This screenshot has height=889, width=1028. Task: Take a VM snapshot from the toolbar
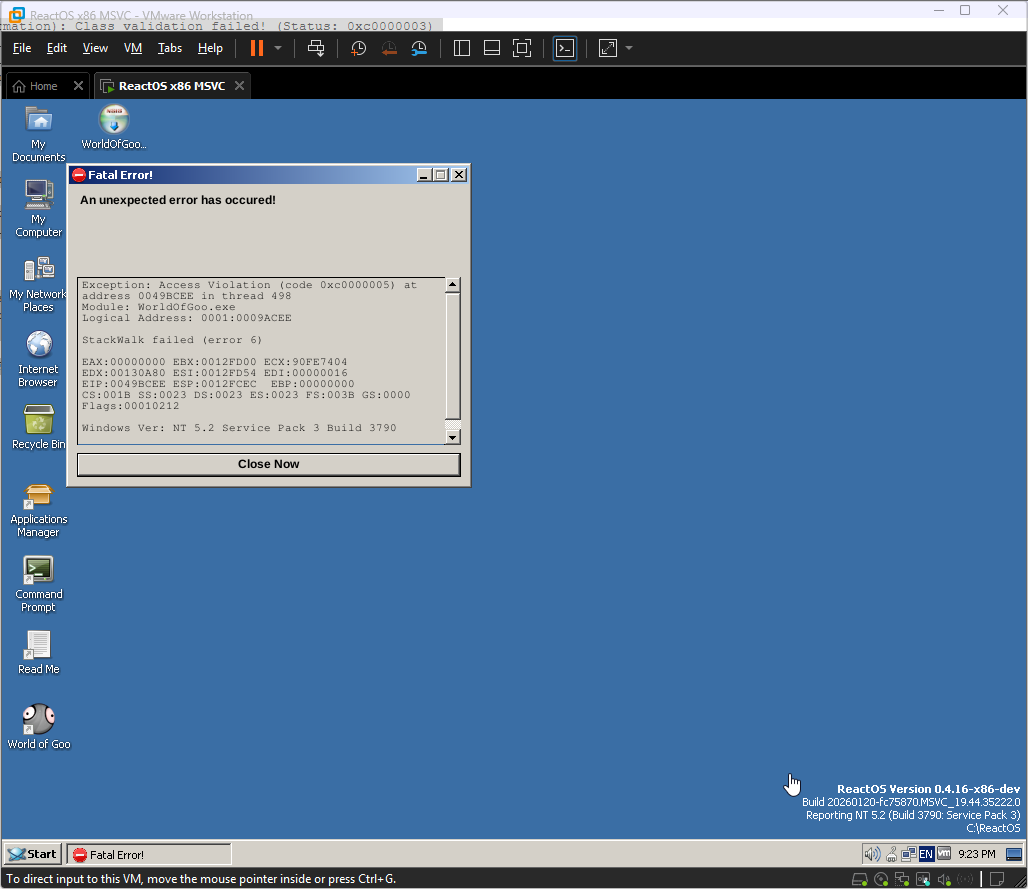358,48
